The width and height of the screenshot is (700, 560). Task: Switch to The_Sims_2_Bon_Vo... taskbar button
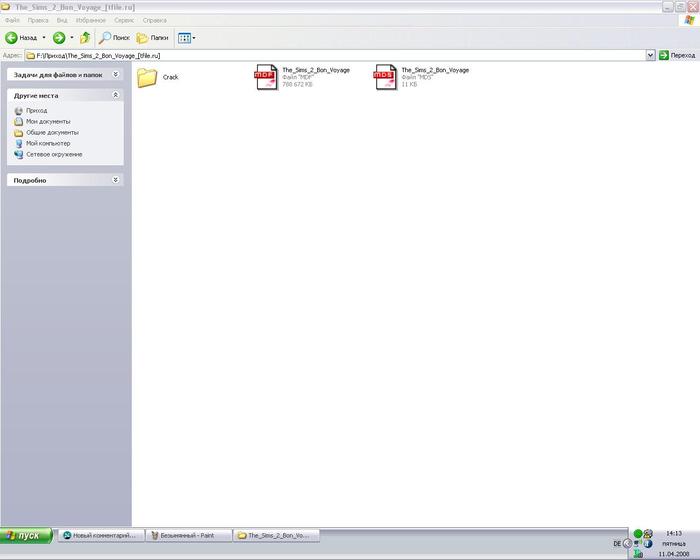(277, 535)
